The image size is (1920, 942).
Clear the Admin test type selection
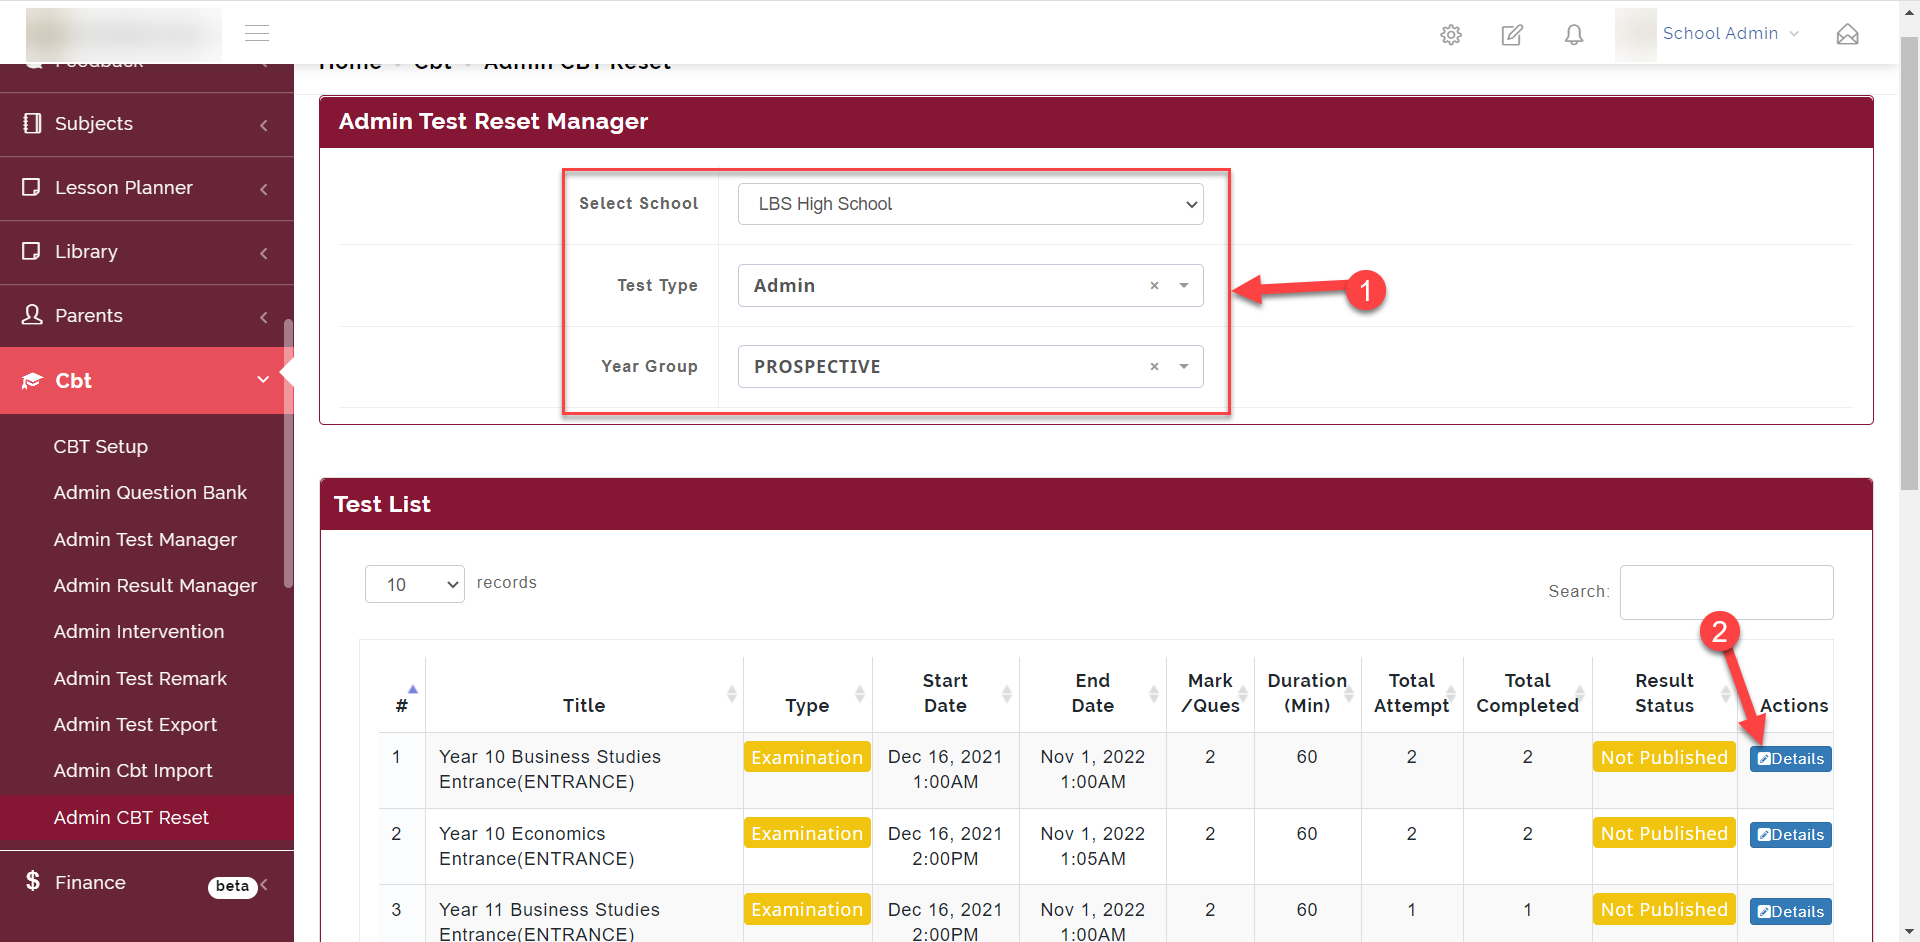coord(1154,286)
